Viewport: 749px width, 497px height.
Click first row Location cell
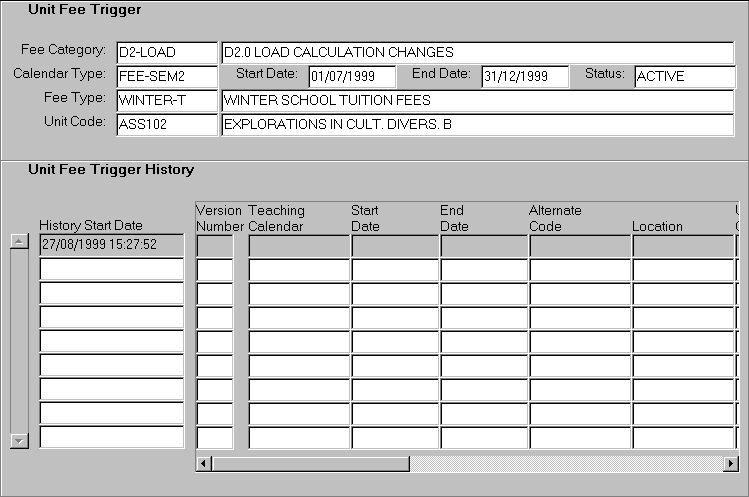(x=682, y=245)
